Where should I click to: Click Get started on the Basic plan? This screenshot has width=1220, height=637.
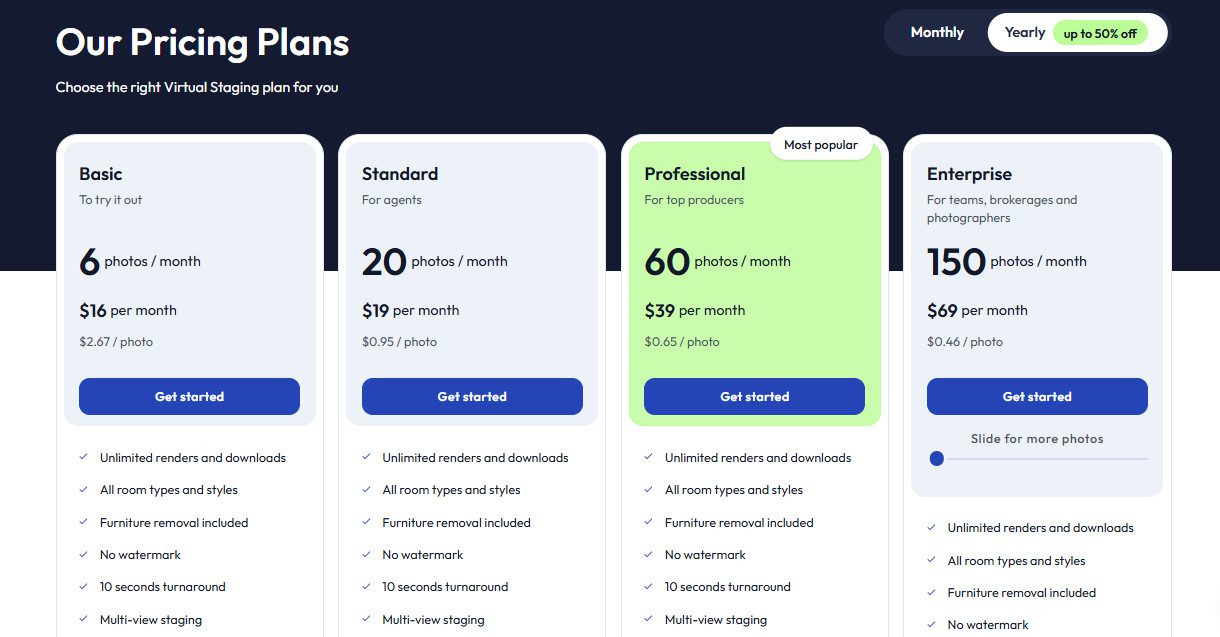coord(189,396)
